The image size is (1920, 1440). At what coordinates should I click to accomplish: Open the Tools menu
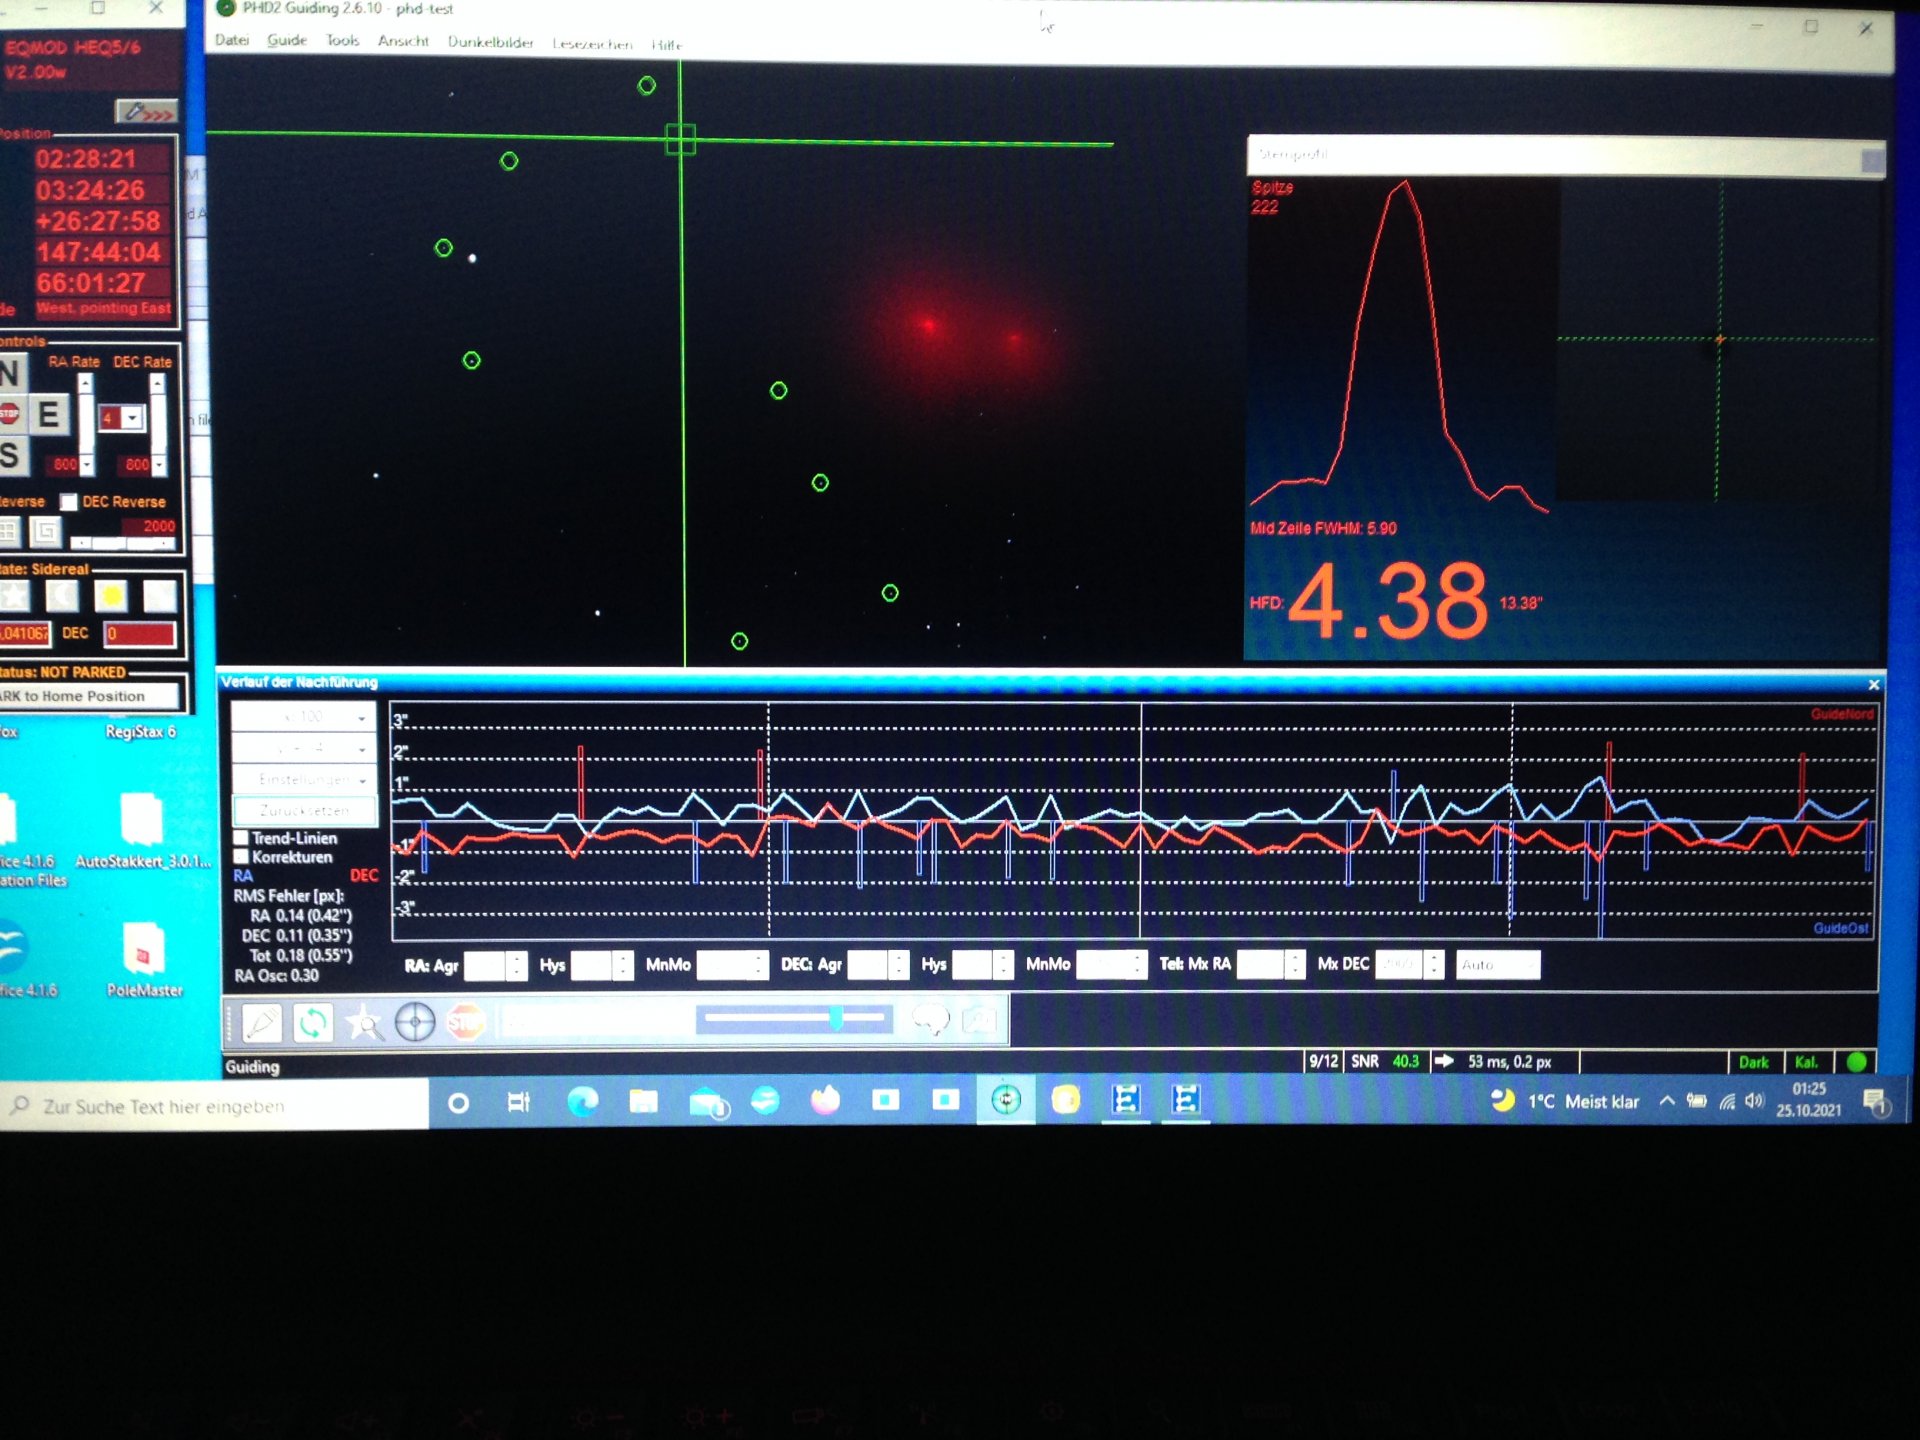coord(342,41)
